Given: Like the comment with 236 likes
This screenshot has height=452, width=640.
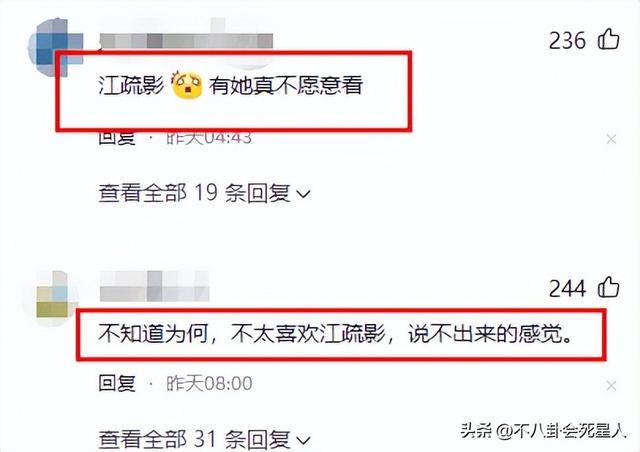Looking at the screenshot, I should pos(609,39).
